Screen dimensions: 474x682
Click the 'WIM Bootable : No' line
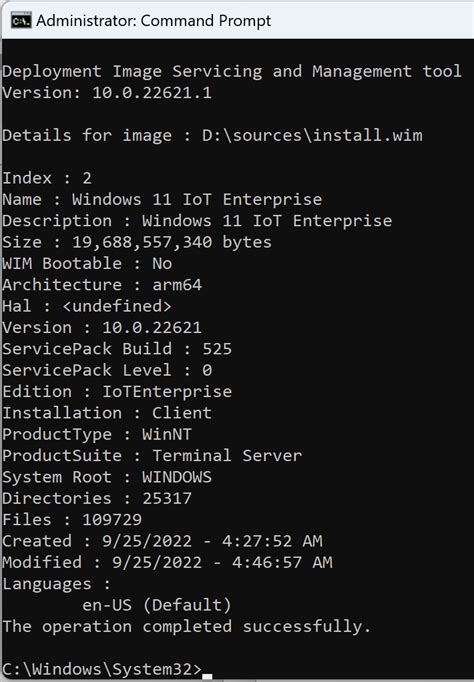click(87, 263)
